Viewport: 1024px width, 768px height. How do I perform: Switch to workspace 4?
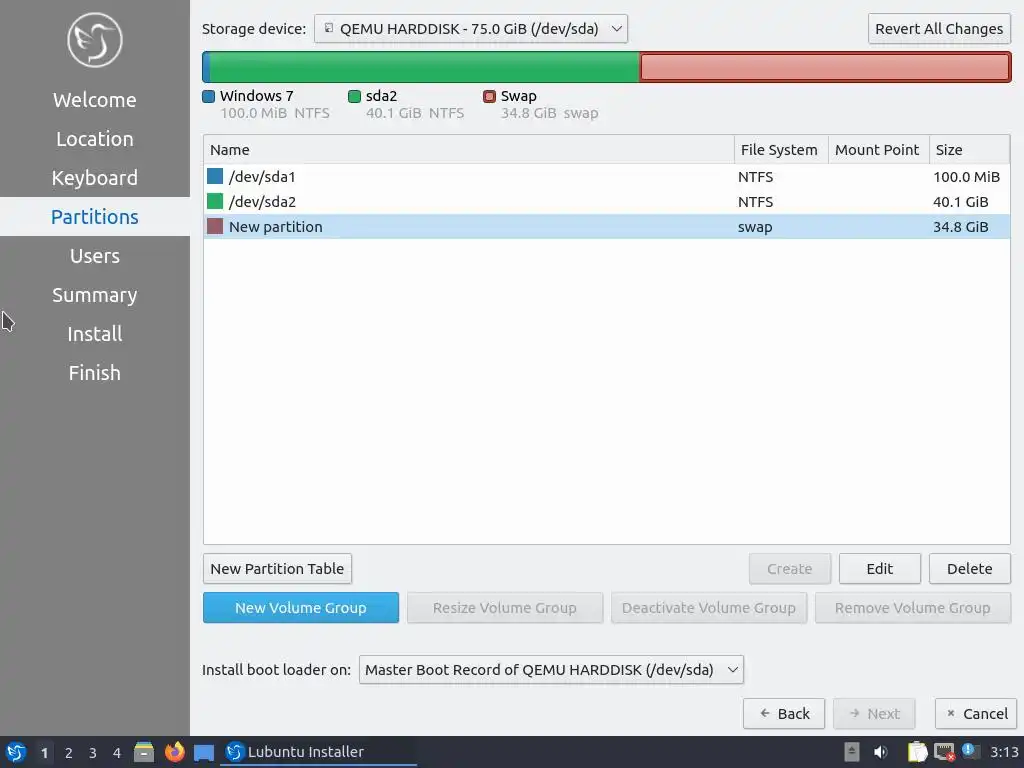117,753
